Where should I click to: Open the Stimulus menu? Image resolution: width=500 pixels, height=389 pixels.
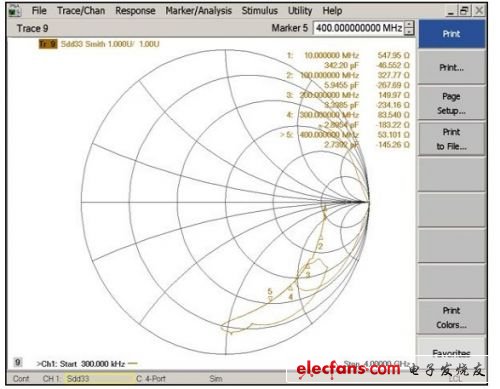point(260,11)
